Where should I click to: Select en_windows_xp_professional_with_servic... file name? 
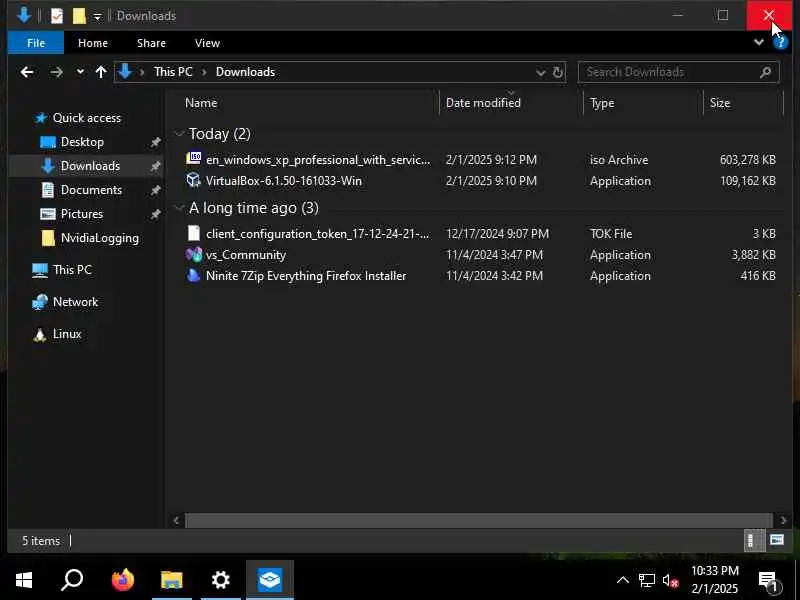point(318,160)
